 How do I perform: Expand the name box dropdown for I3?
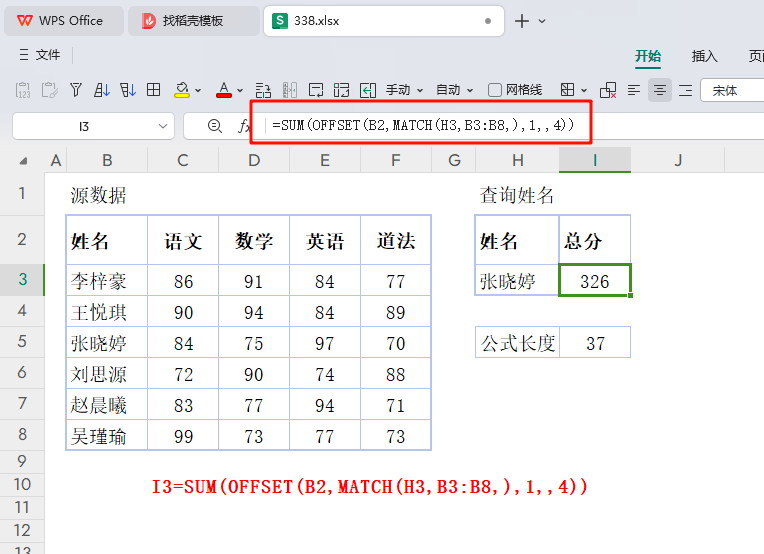(x=163, y=127)
